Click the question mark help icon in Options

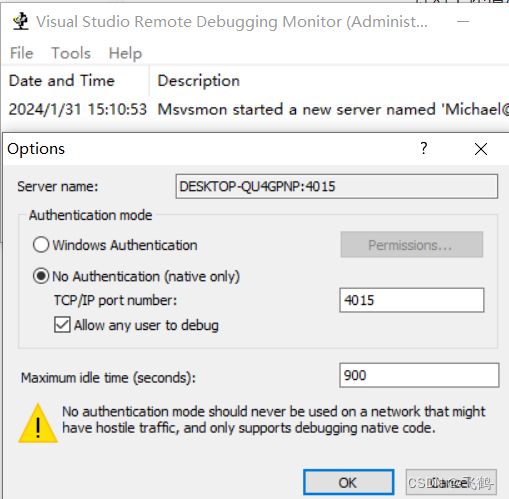(x=423, y=148)
